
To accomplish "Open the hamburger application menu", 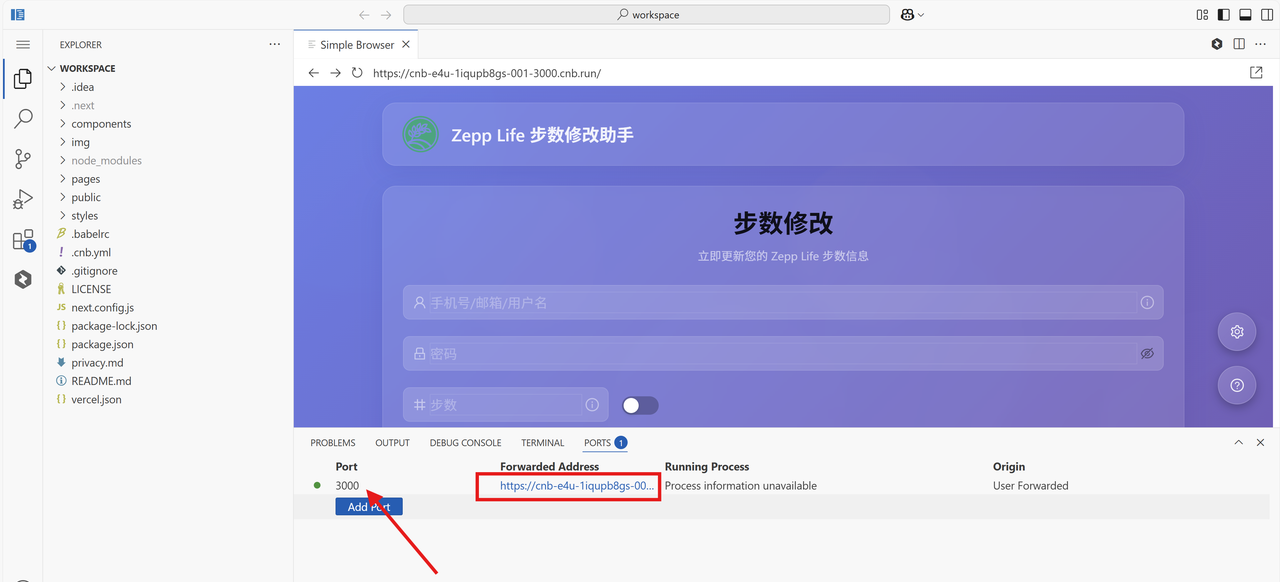I will [22, 45].
